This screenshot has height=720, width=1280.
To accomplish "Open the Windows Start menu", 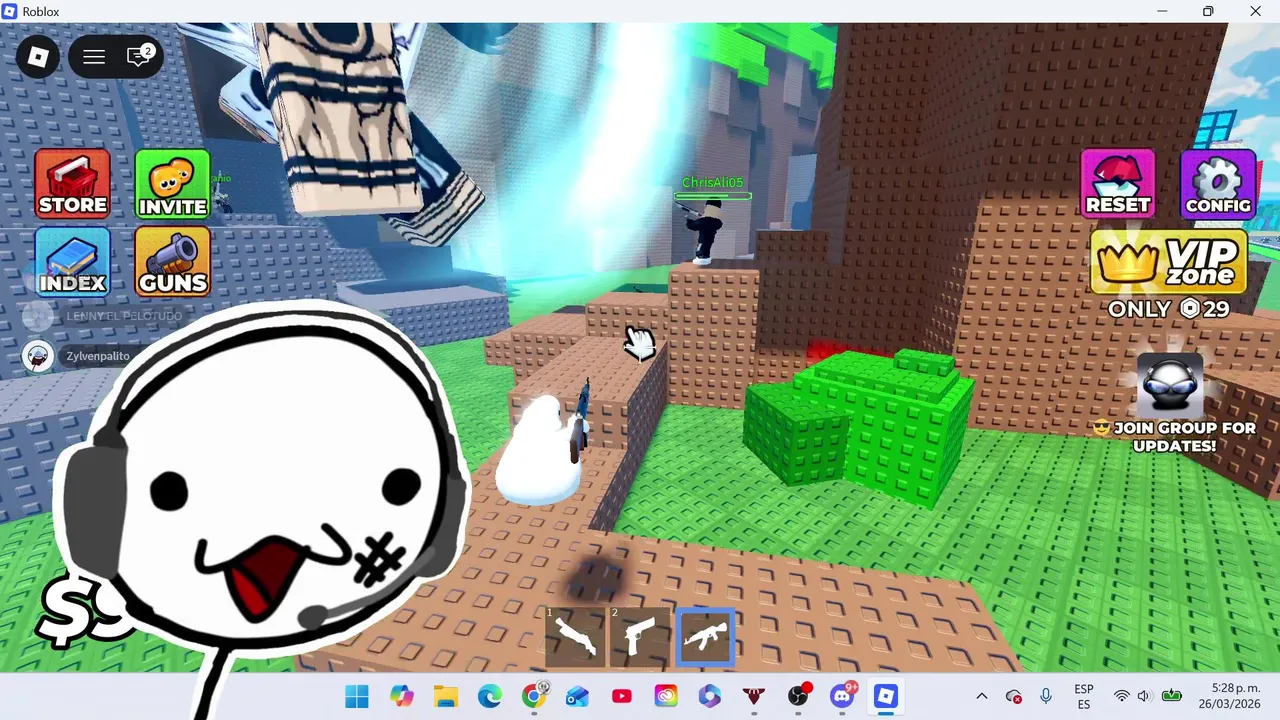I will click(x=357, y=696).
